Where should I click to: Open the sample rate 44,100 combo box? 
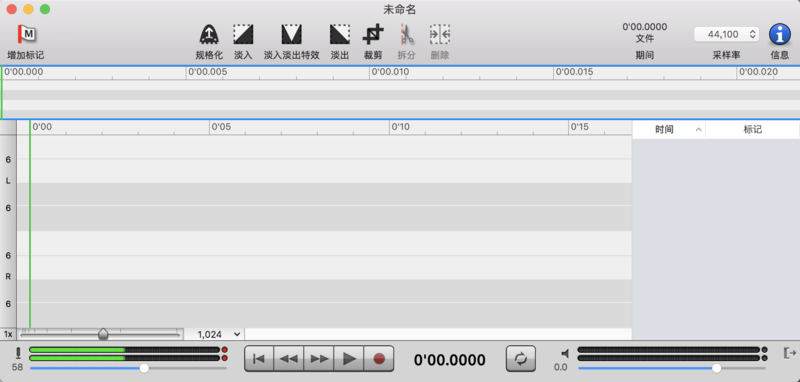pos(727,35)
